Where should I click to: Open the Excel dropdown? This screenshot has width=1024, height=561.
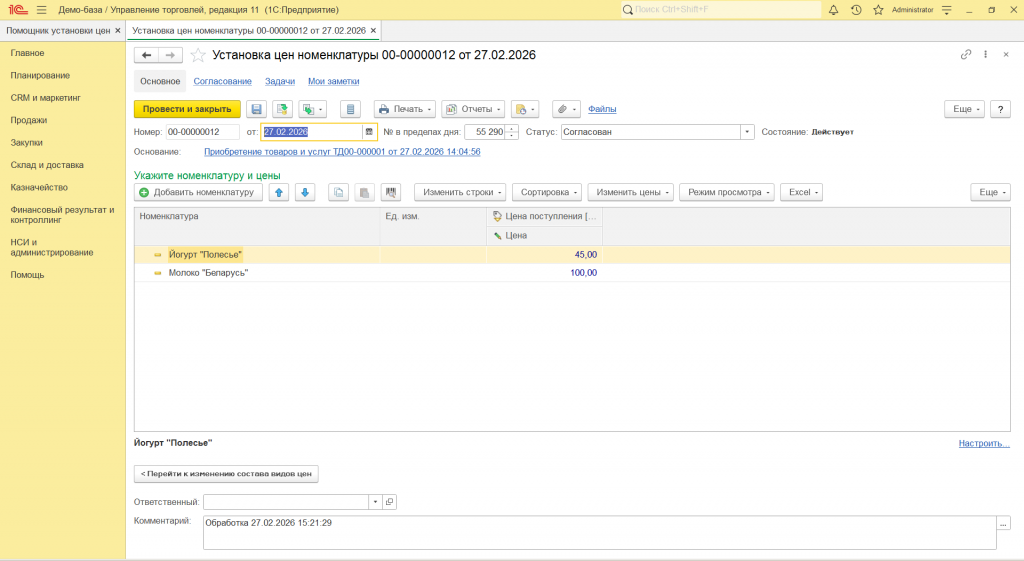[x=801, y=192]
